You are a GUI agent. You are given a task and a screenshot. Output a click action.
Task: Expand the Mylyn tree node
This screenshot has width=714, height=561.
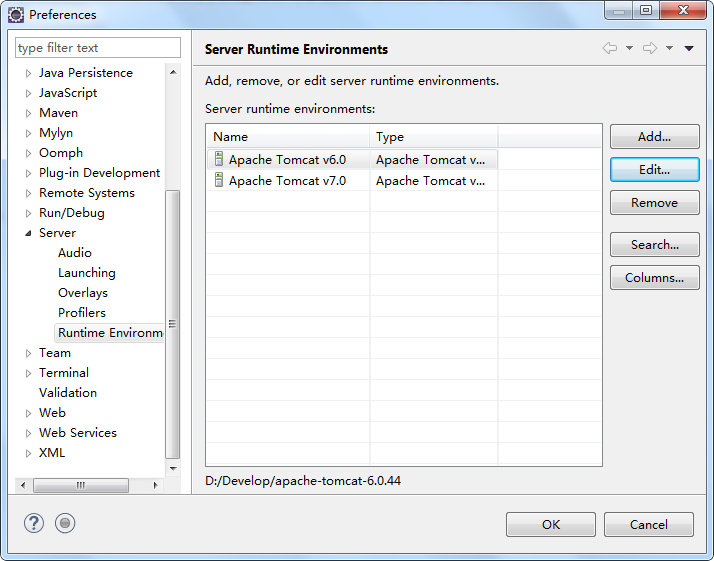28,133
